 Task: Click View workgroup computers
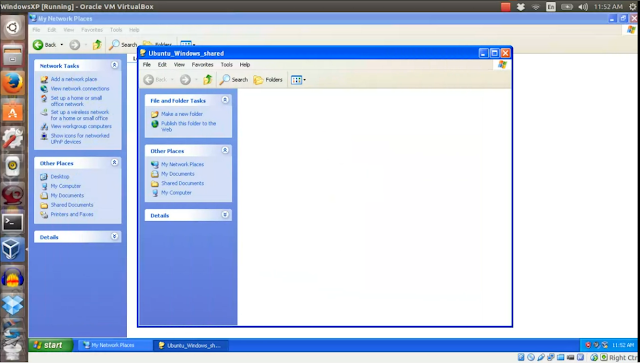[81, 126]
